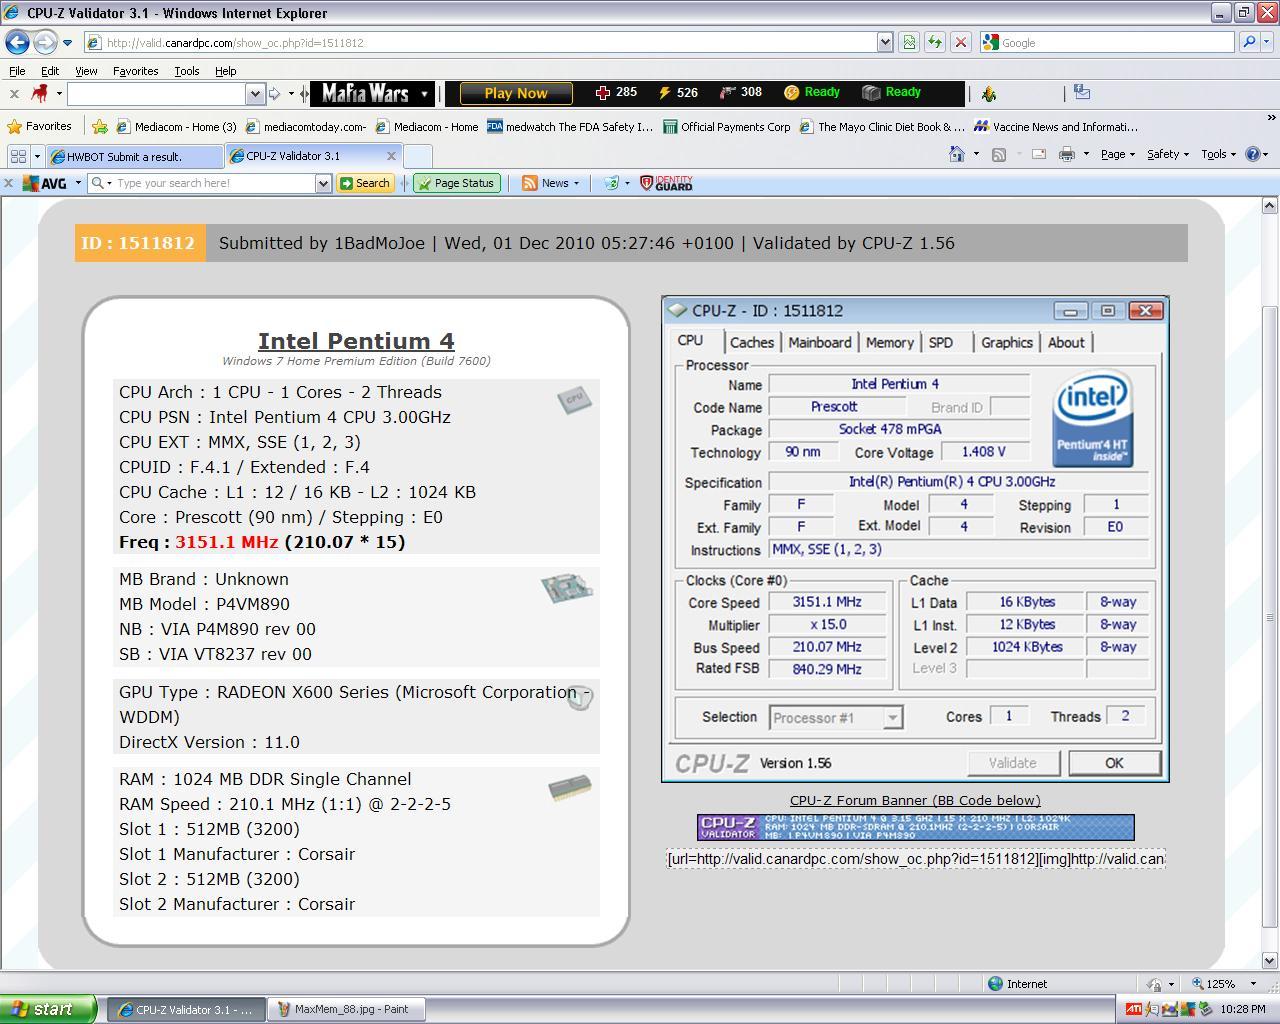Open the Edit menu

pyautogui.click(x=49, y=71)
